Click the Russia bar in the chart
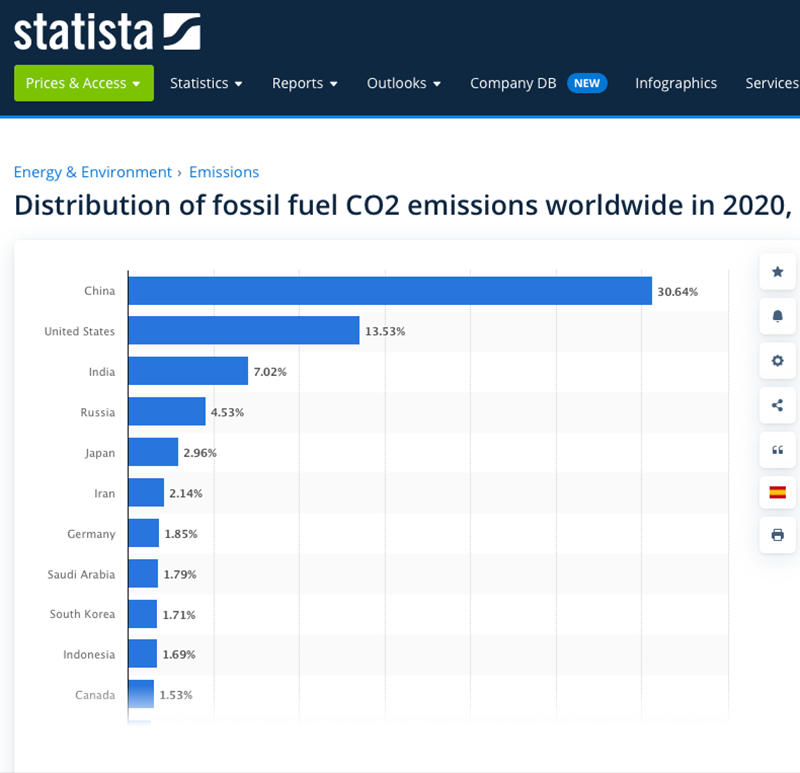Screen dimensions: 800x773 (167, 411)
